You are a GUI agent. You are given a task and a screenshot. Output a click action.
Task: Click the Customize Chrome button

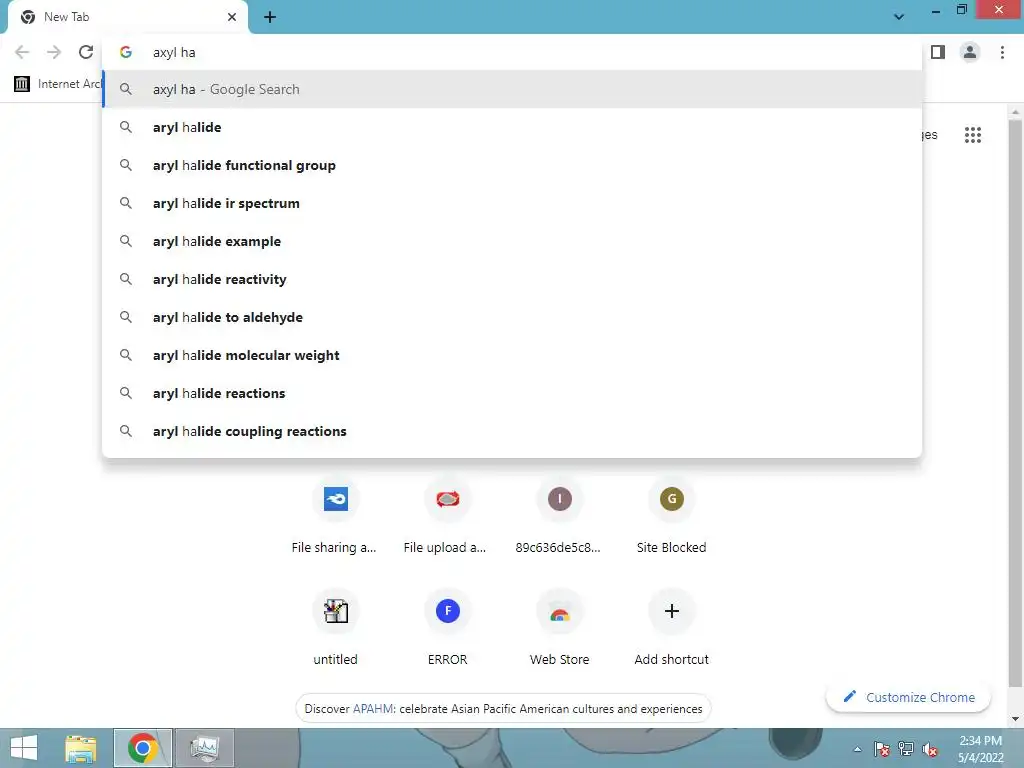(x=908, y=697)
